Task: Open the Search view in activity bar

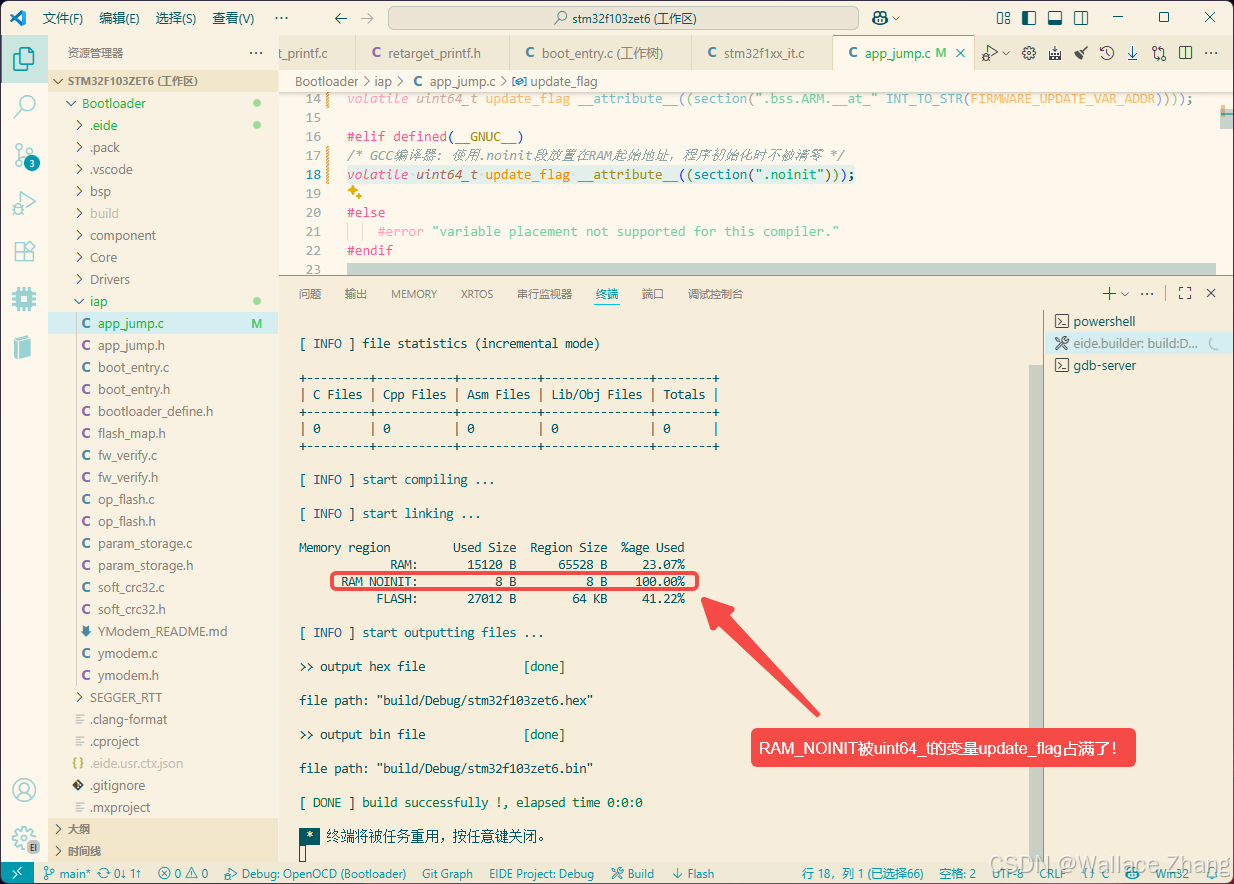Action: tap(24, 106)
